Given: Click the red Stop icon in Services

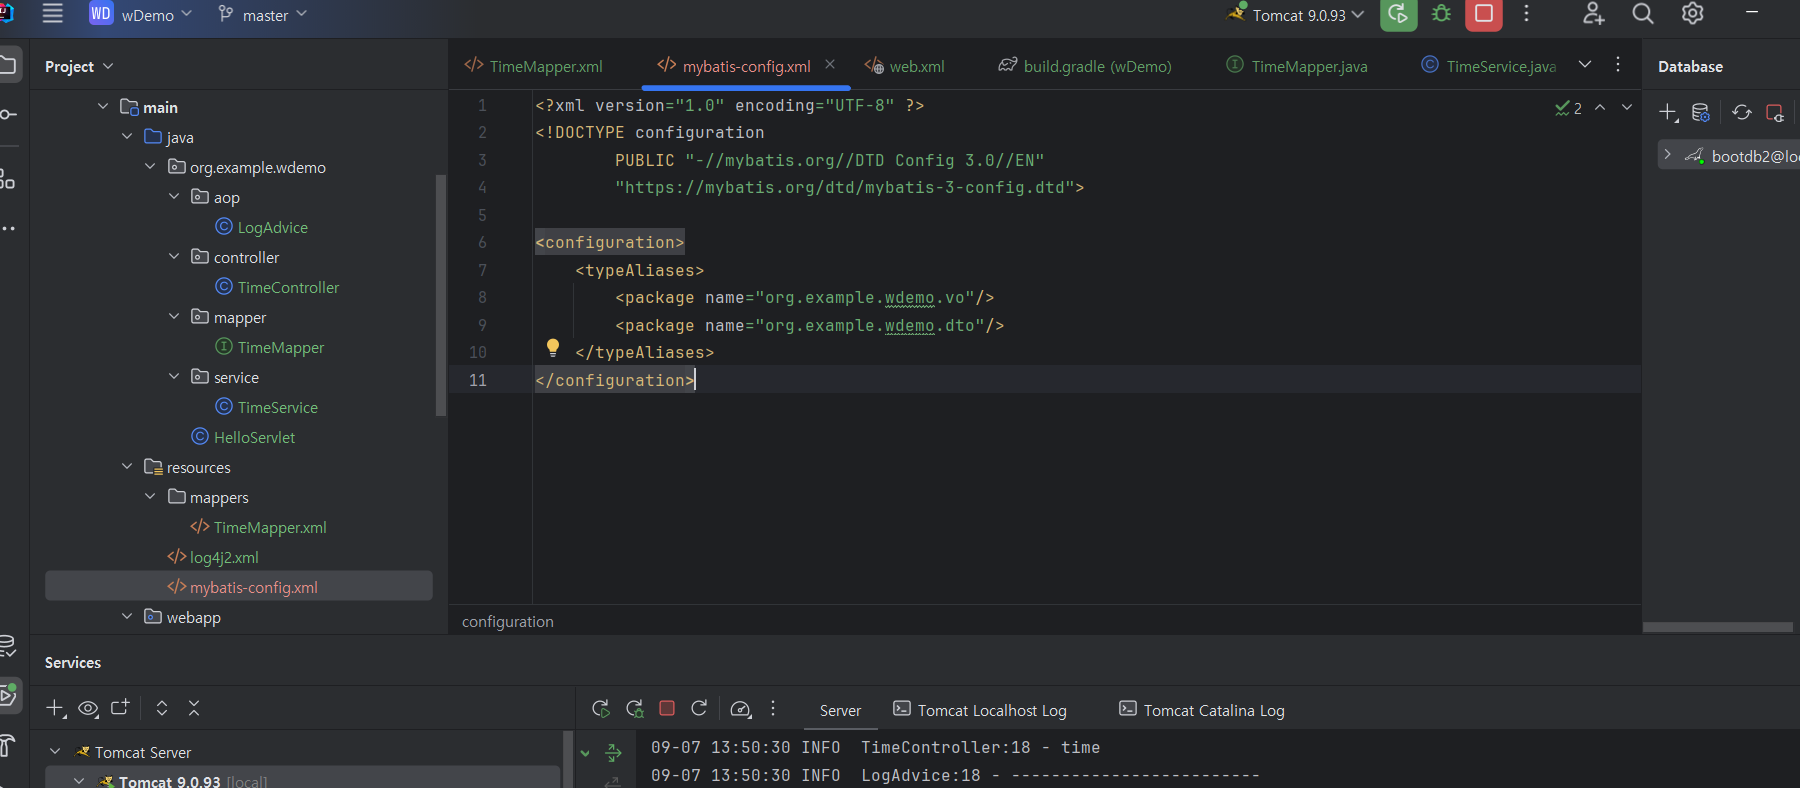Looking at the screenshot, I should coord(667,708).
